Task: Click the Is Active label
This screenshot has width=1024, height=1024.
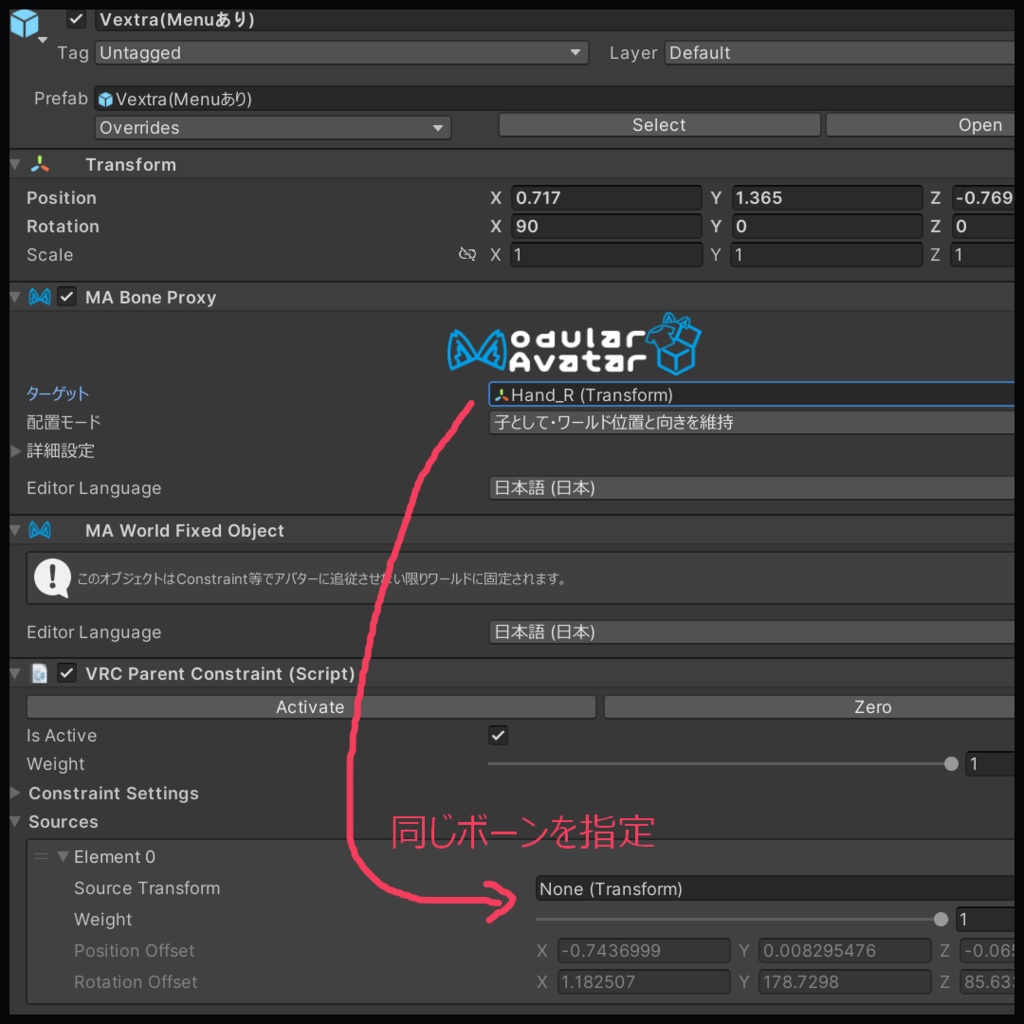Action: coord(61,735)
